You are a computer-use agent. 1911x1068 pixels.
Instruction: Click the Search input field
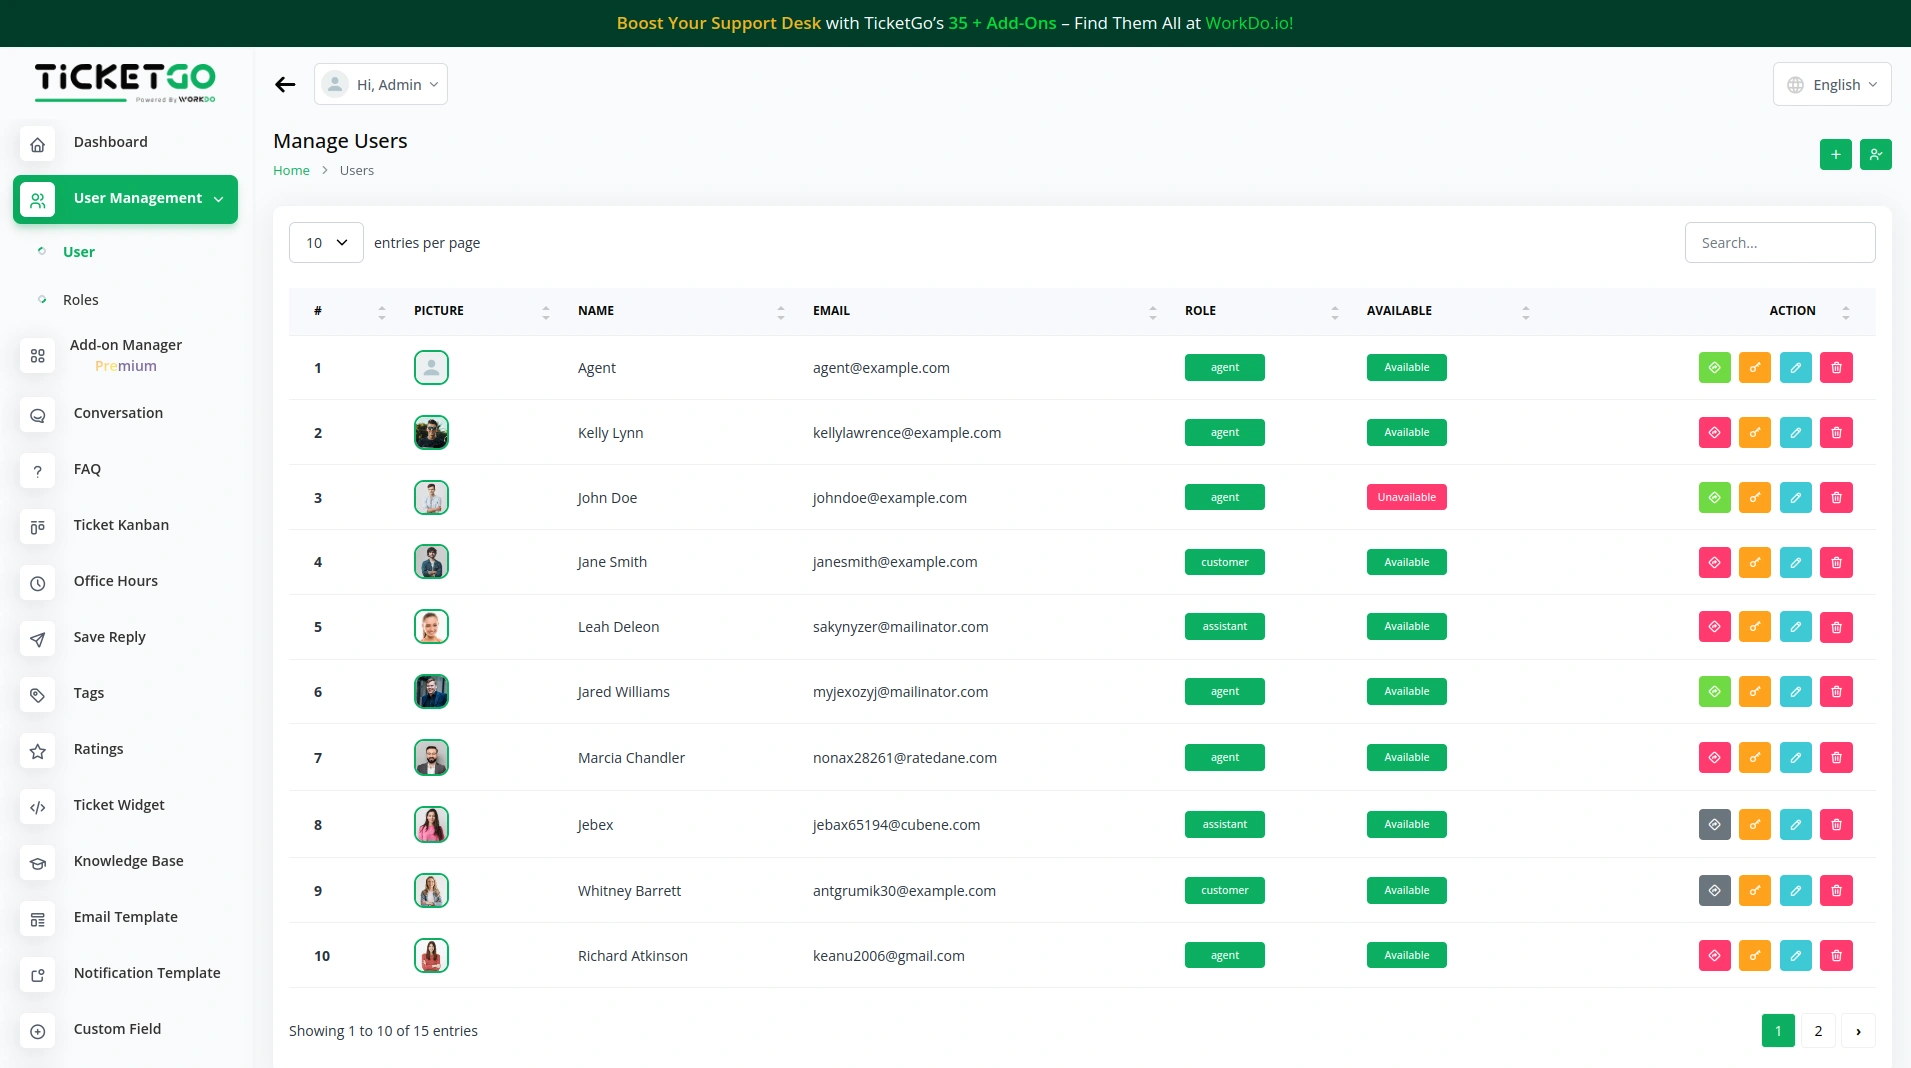click(x=1779, y=243)
